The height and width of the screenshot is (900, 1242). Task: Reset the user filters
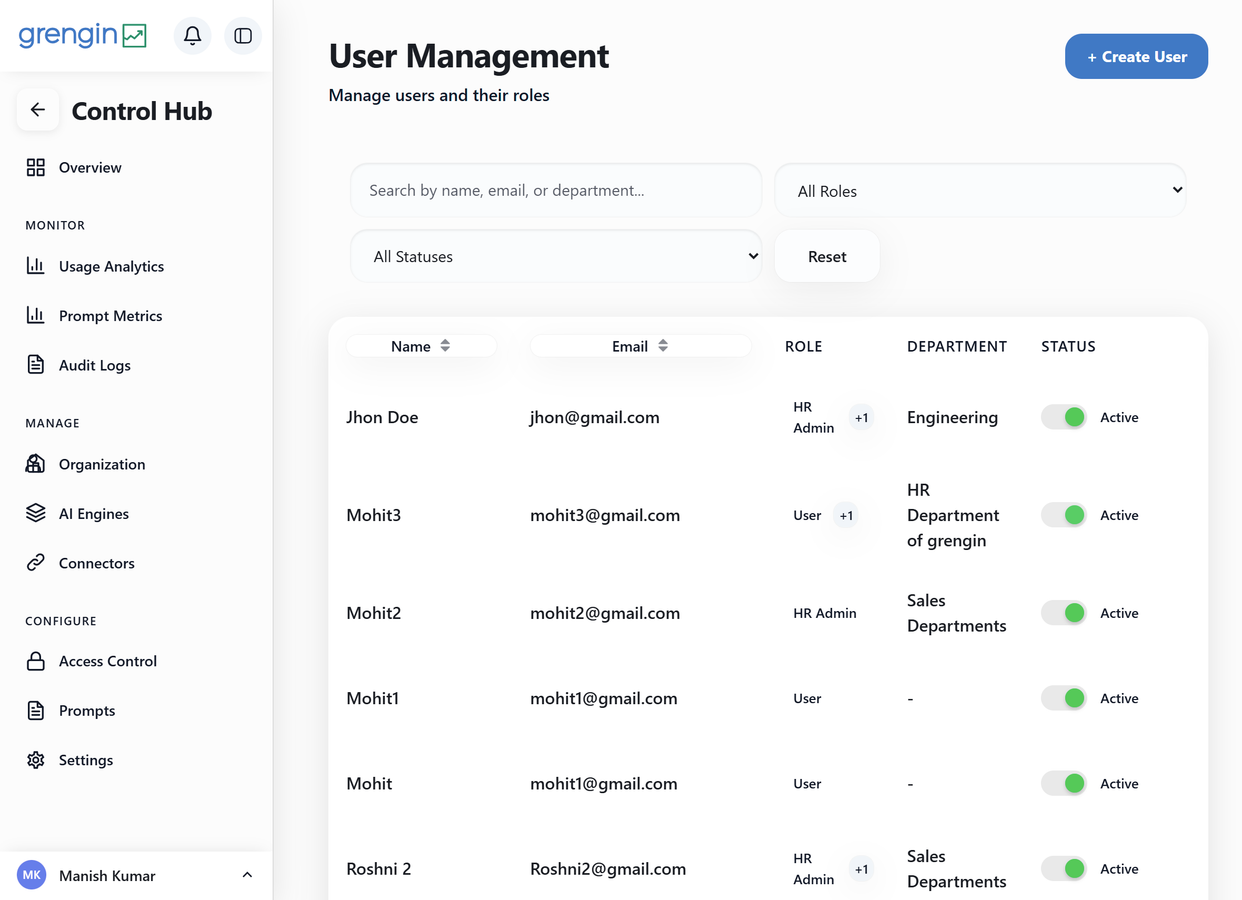pos(827,256)
